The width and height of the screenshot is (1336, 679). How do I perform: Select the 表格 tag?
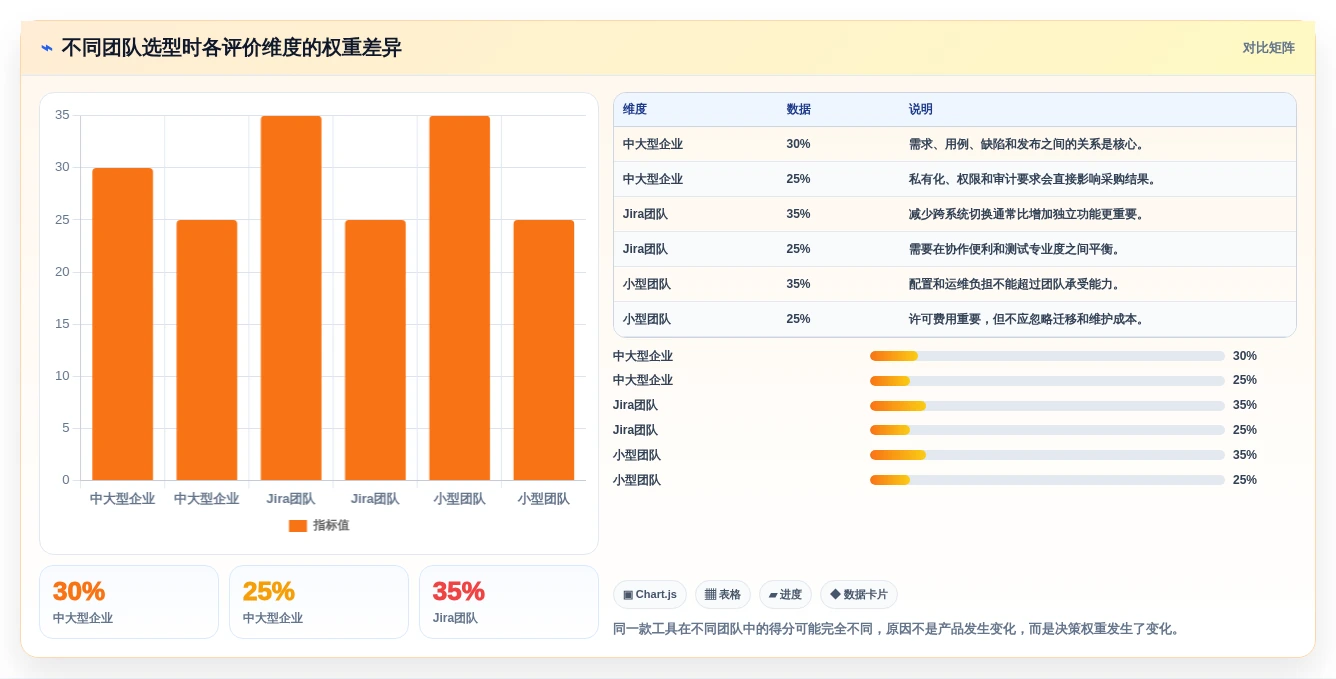tap(723, 595)
